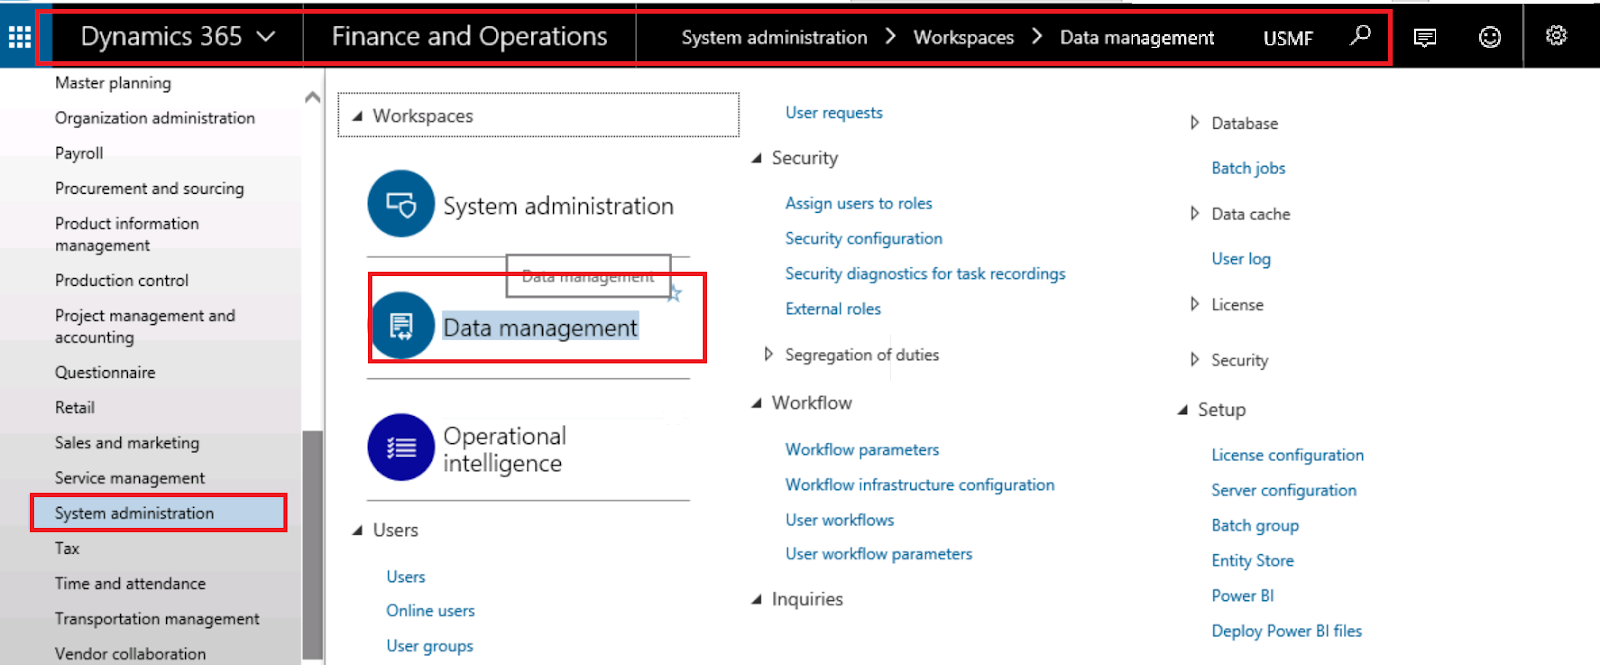Select System administration in the left menu

[x=134, y=513]
